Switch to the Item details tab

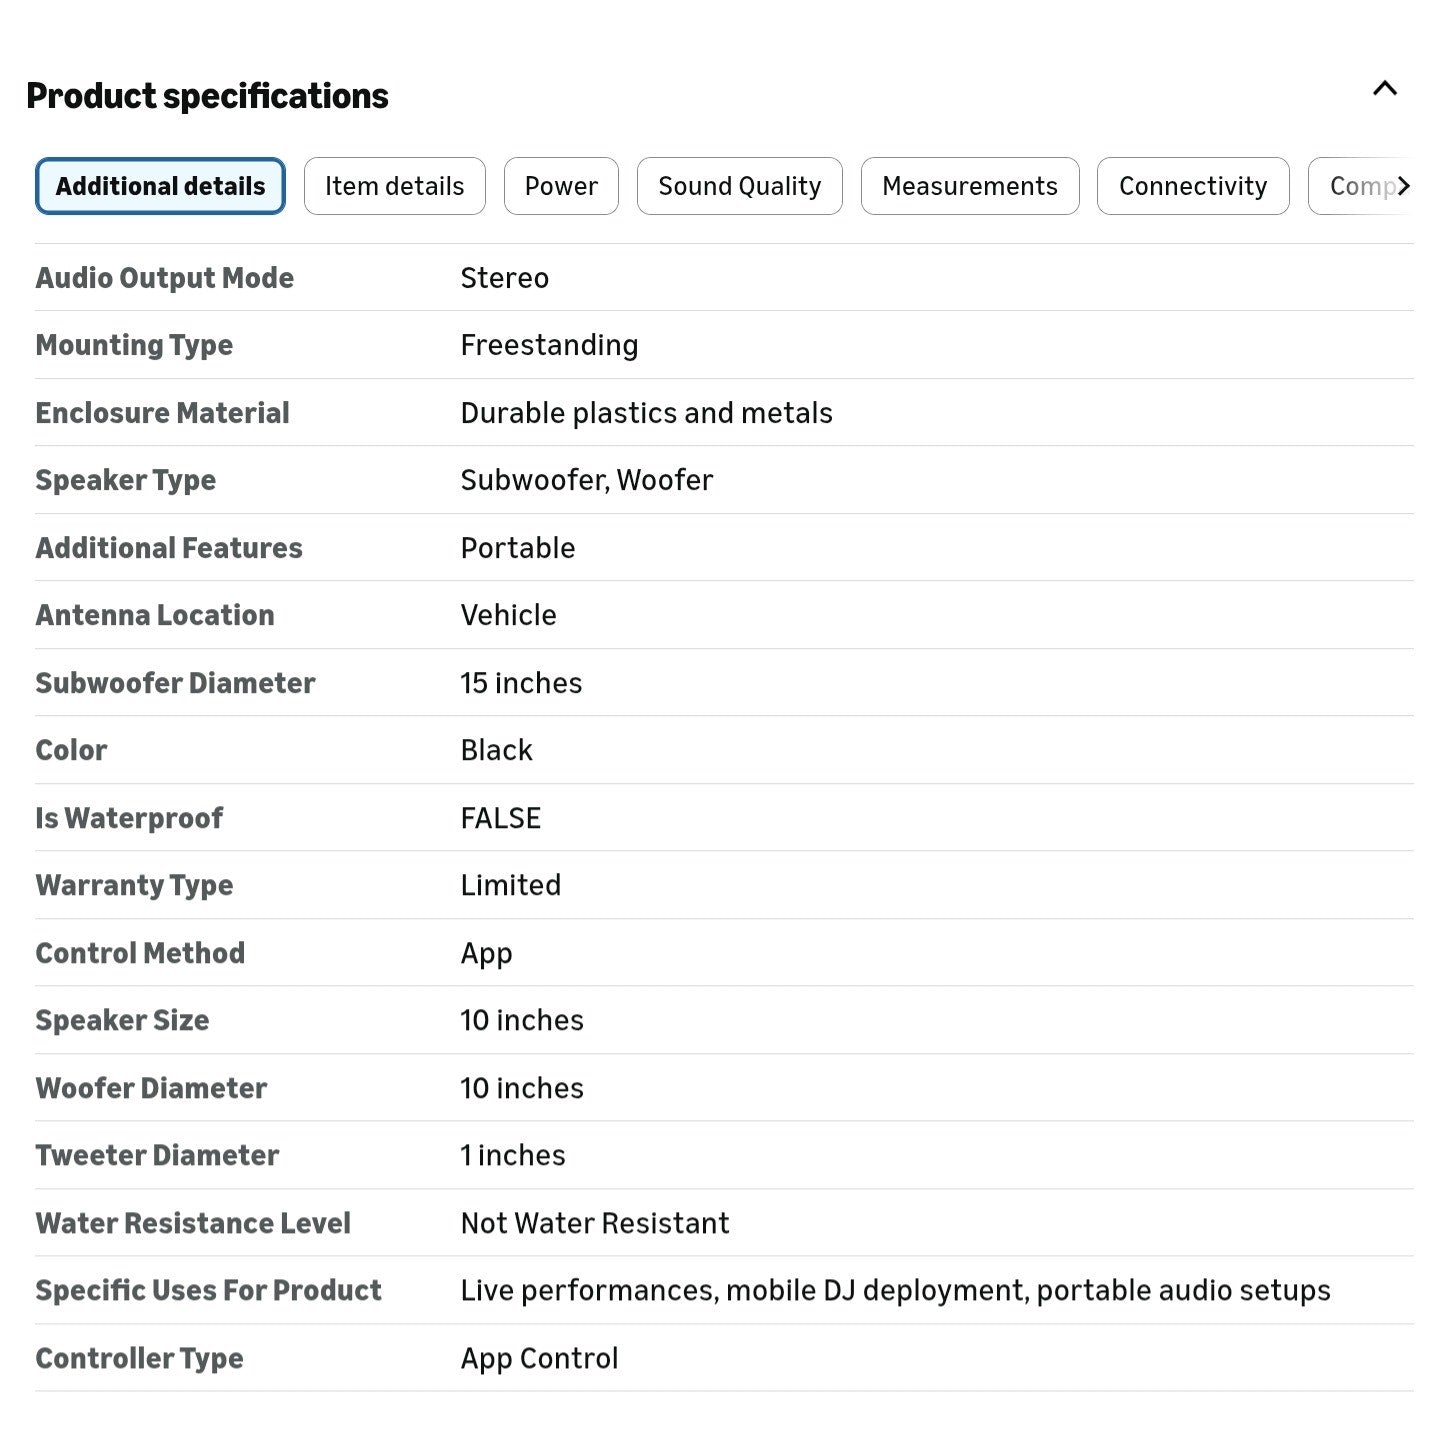(x=394, y=186)
